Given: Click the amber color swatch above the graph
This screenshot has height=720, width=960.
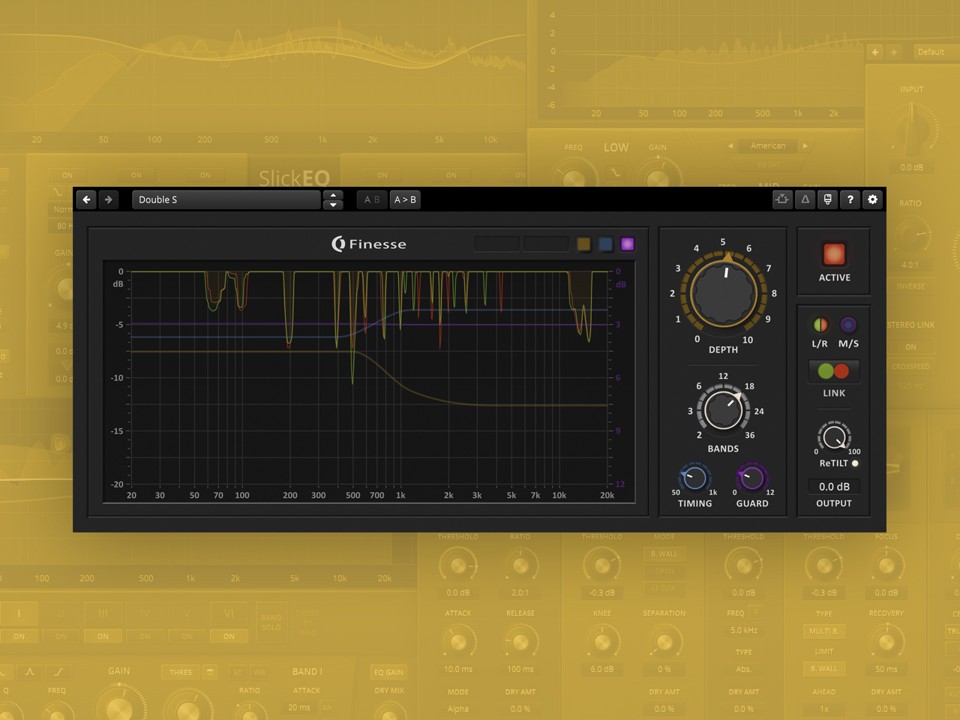Looking at the screenshot, I should [584, 244].
